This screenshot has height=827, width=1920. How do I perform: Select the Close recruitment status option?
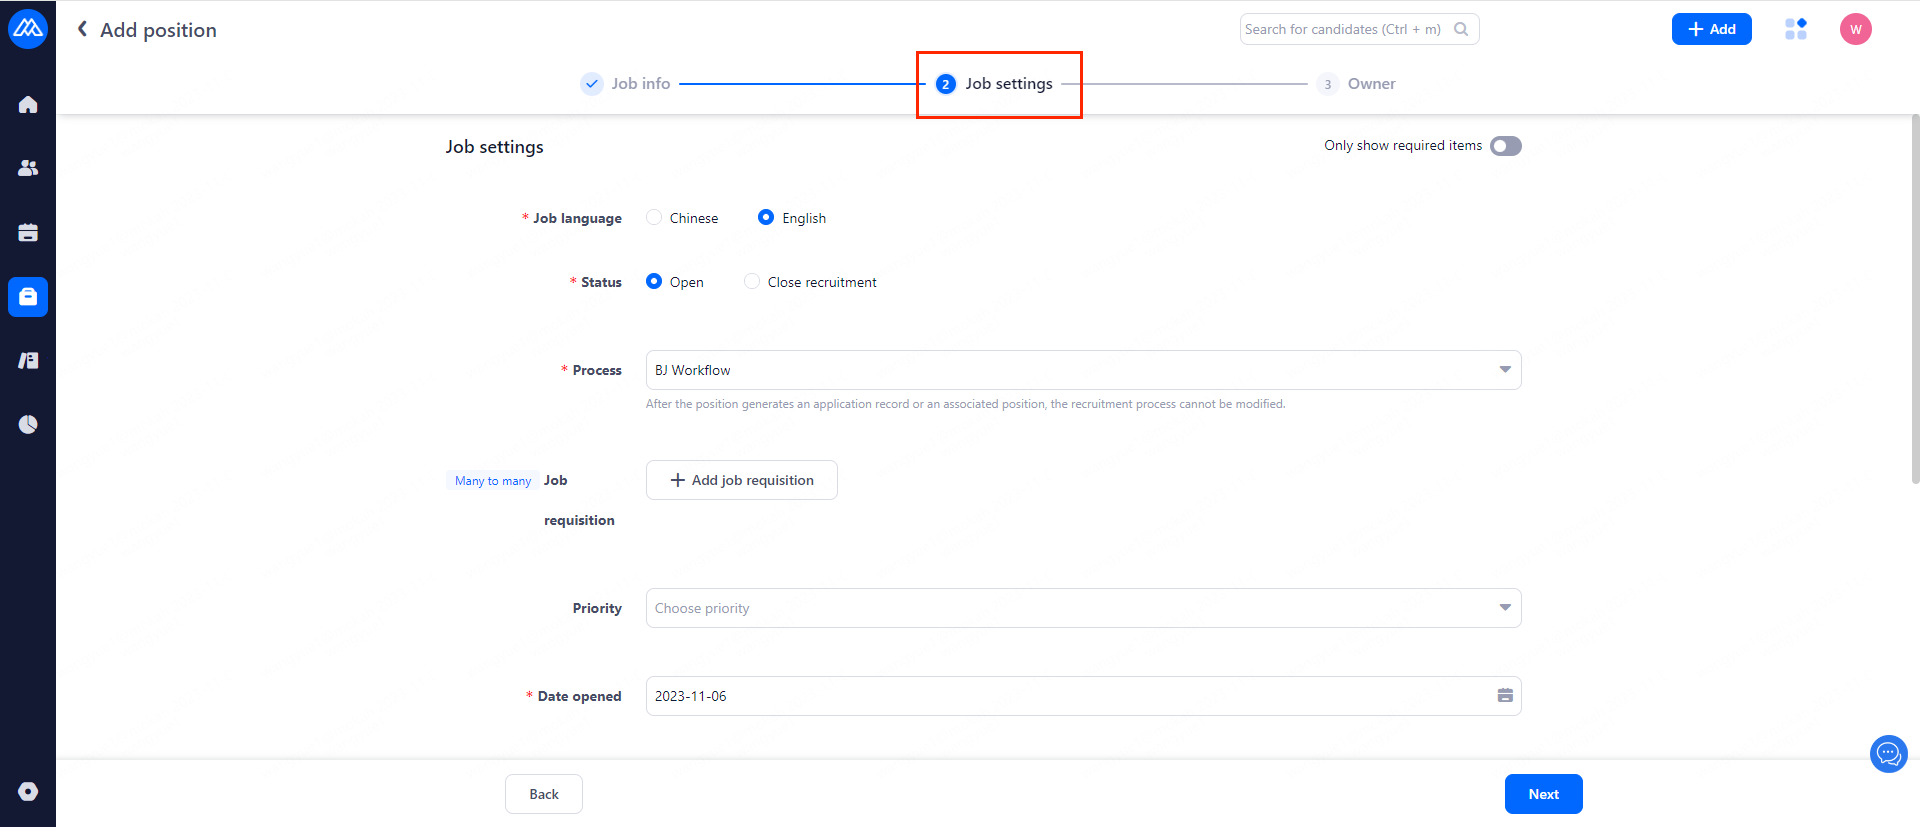tap(752, 281)
